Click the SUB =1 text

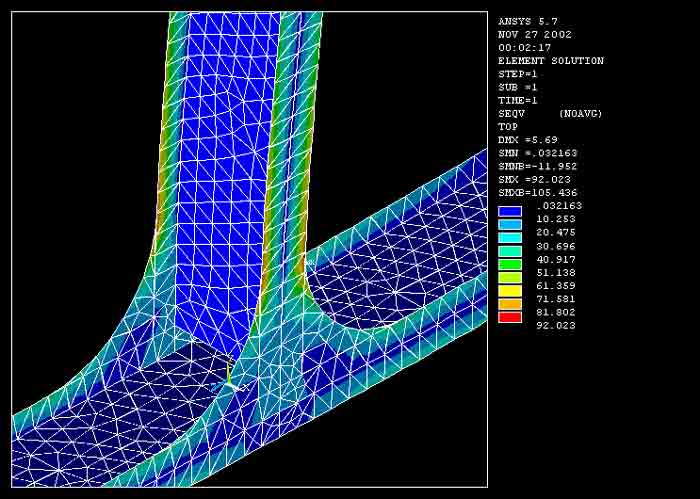518,87
